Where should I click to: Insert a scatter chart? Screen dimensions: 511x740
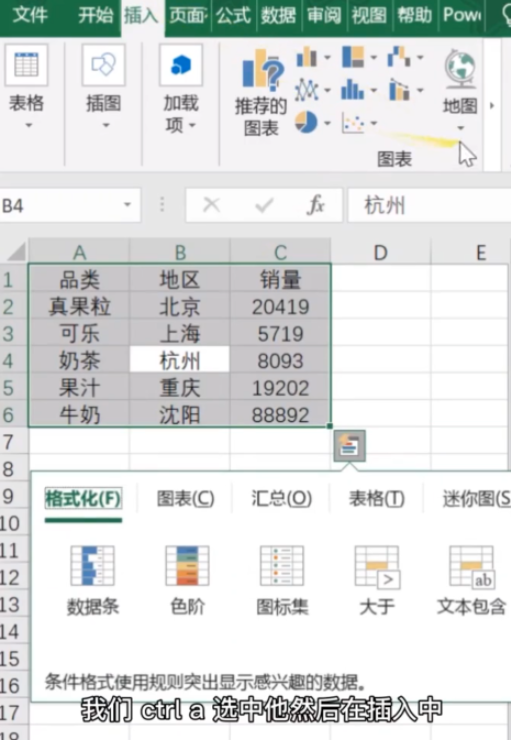point(353,123)
